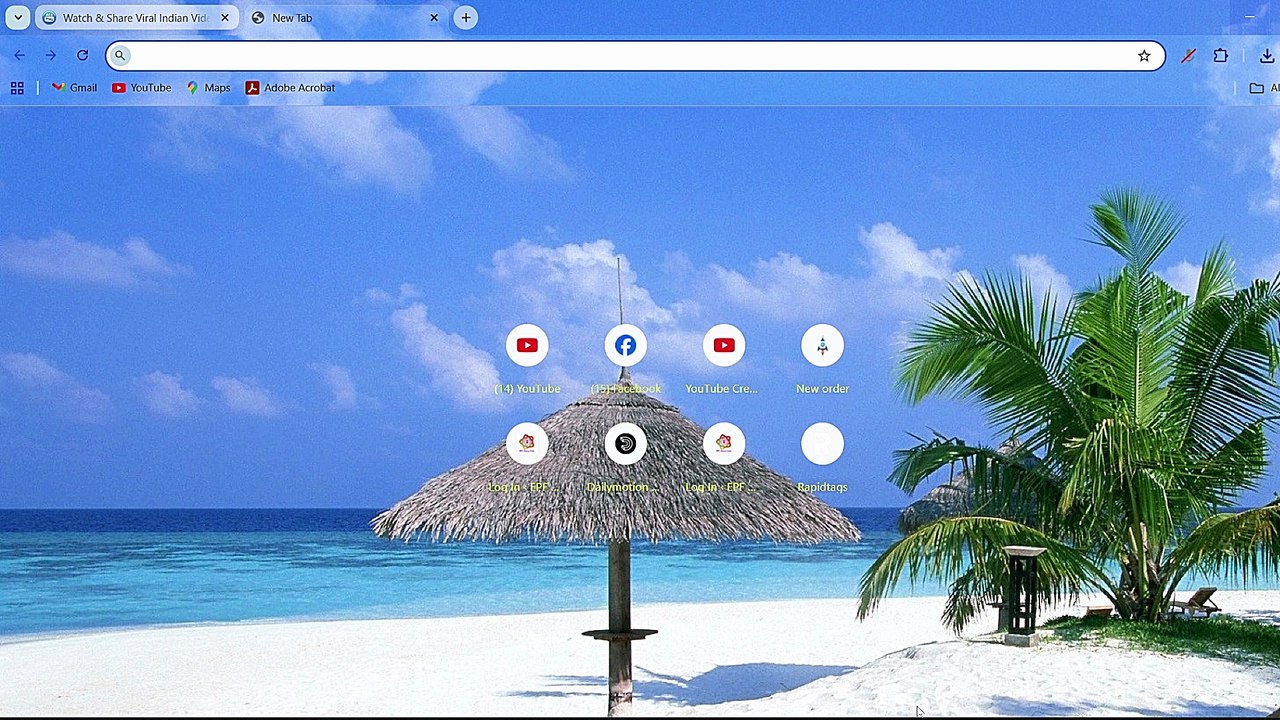
Task: Open the Maps bookmark
Action: pyautogui.click(x=208, y=88)
